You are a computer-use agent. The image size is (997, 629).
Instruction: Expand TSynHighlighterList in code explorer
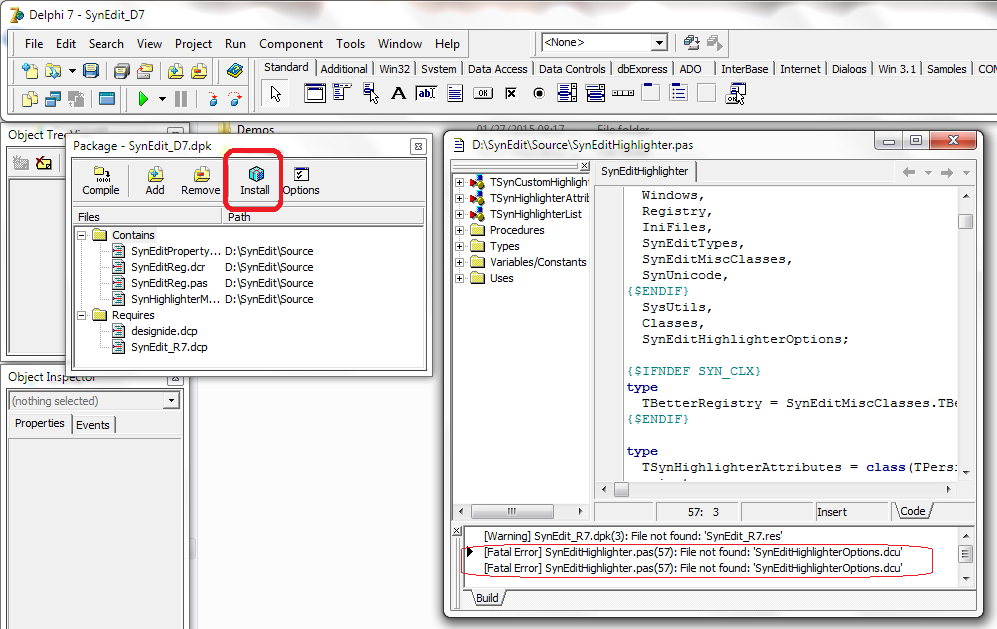tap(459, 214)
